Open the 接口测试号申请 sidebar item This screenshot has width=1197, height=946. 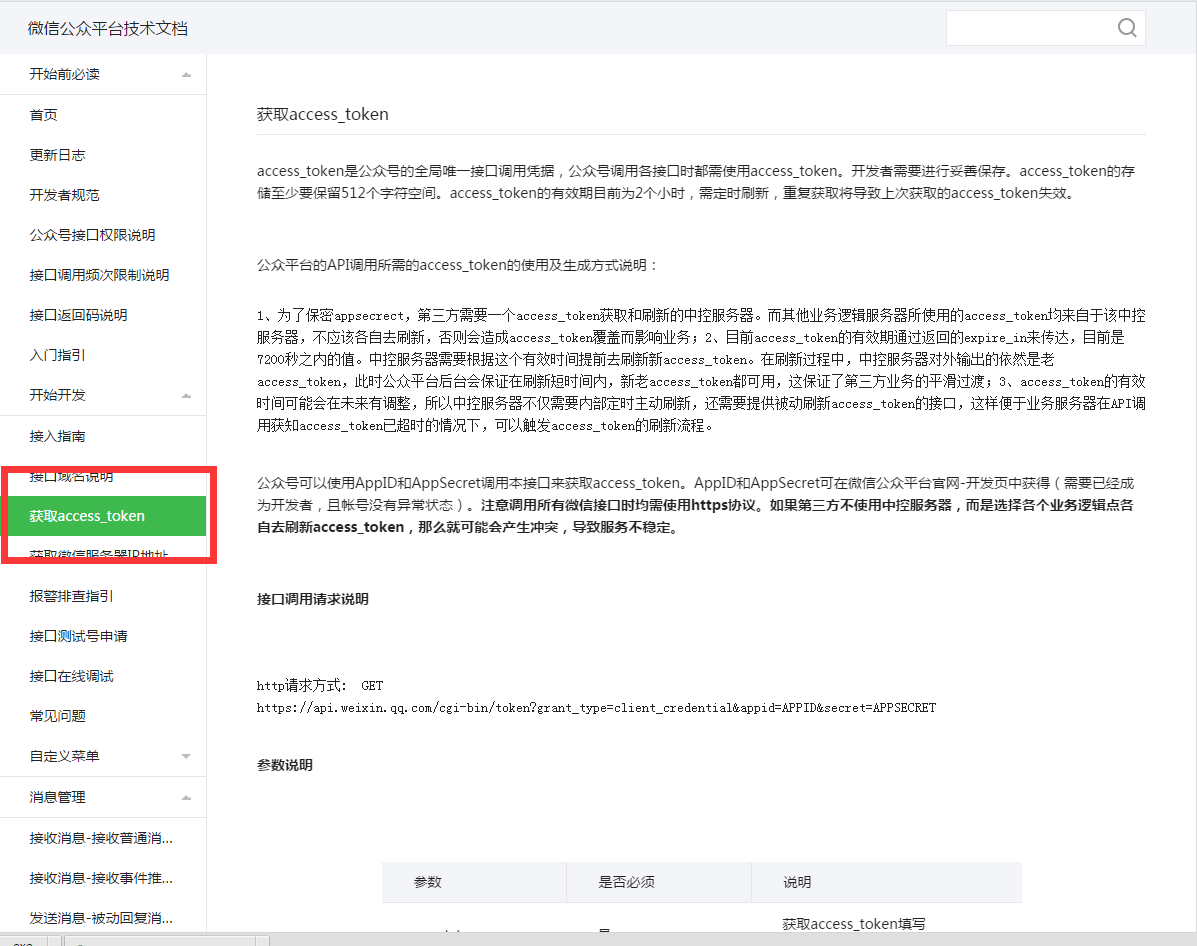pyautogui.click(x=78, y=636)
